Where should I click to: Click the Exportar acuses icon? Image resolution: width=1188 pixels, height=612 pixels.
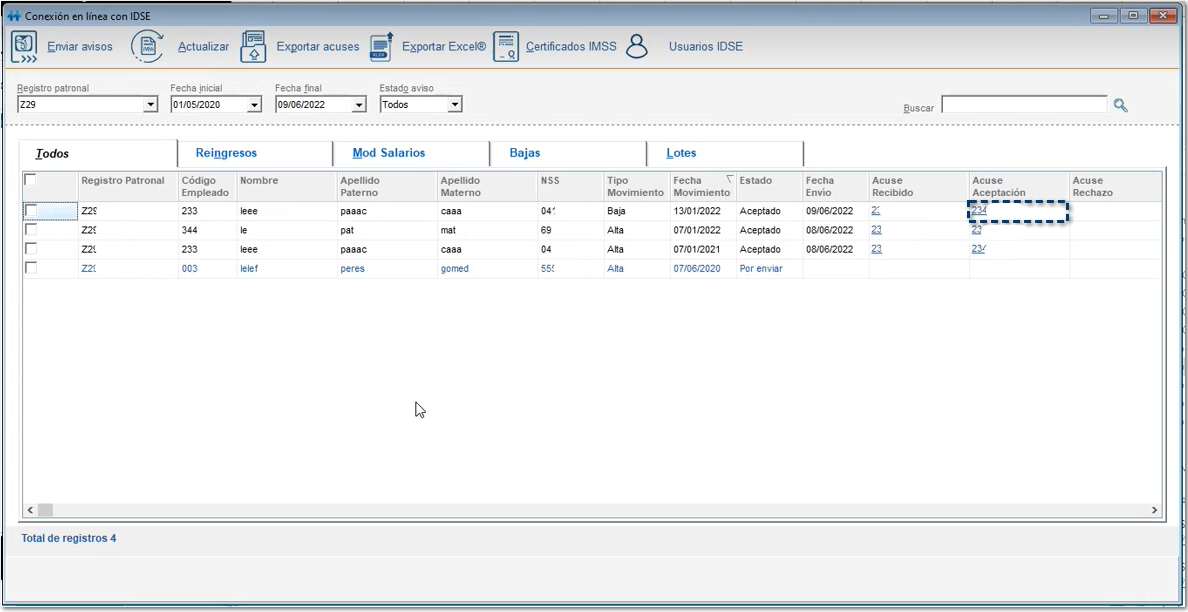coord(253,47)
